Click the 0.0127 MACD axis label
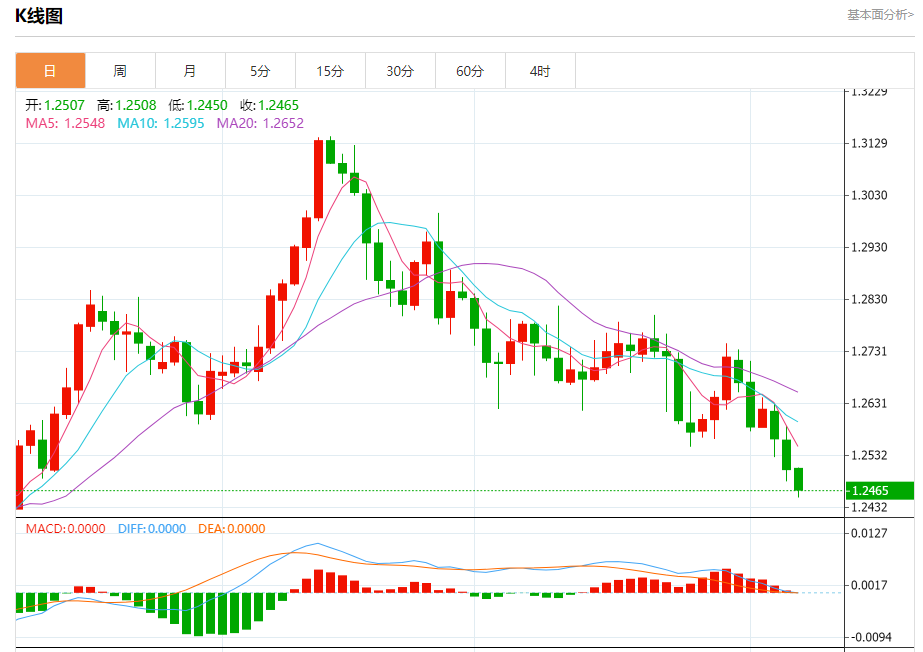Viewport: 923px width, 652px height. [x=869, y=533]
